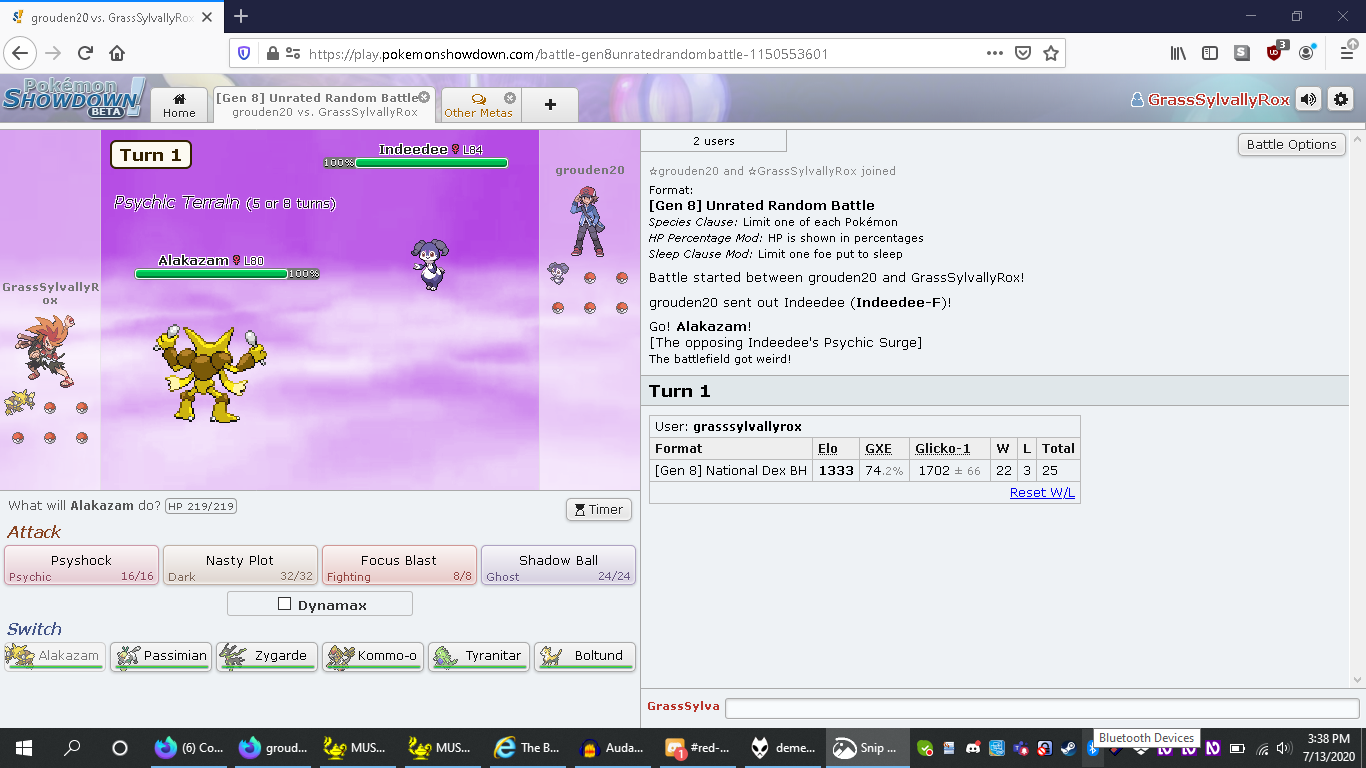Image resolution: width=1366 pixels, height=768 pixels.
Task: Open Firefox account icon
Action: click(x=1307, y=53)
